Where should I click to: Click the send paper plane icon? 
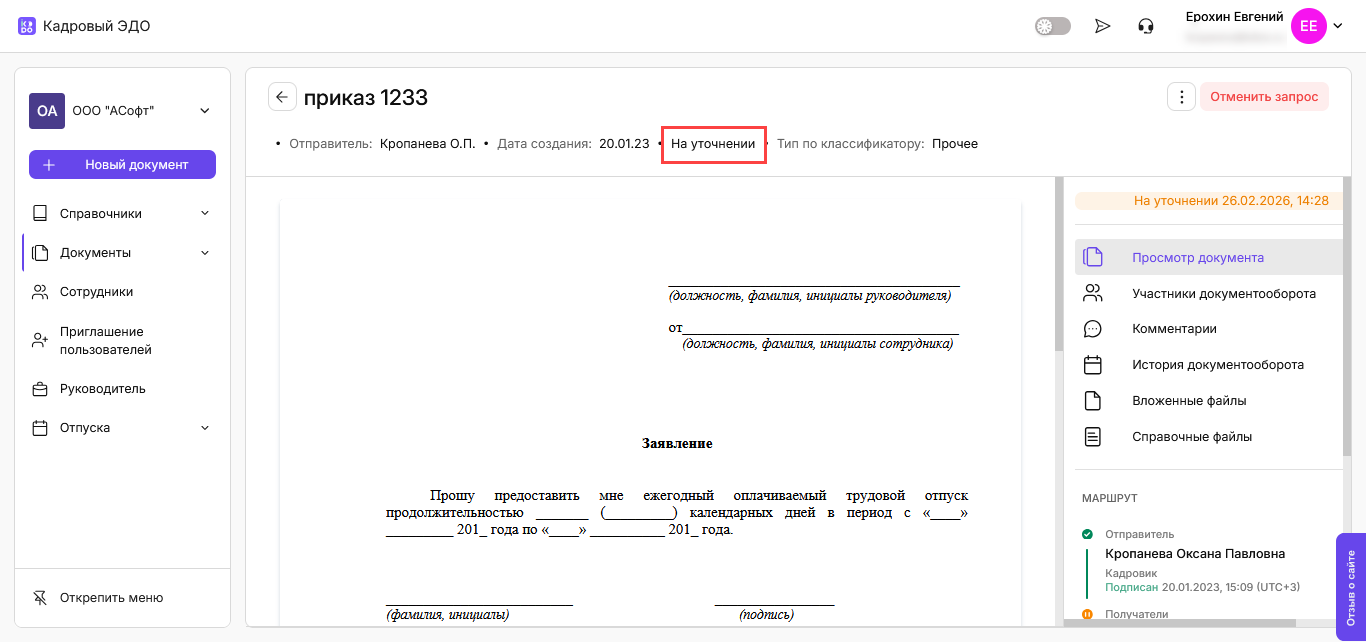point(1103,26)
